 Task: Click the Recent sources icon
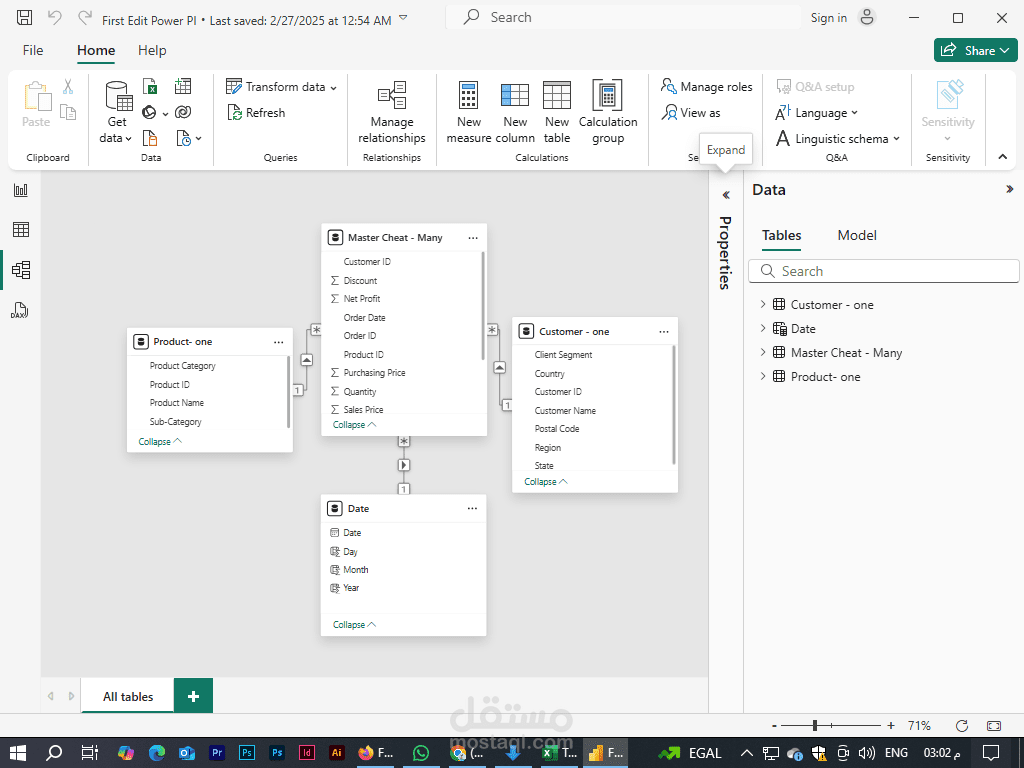(x=183, y=138)
